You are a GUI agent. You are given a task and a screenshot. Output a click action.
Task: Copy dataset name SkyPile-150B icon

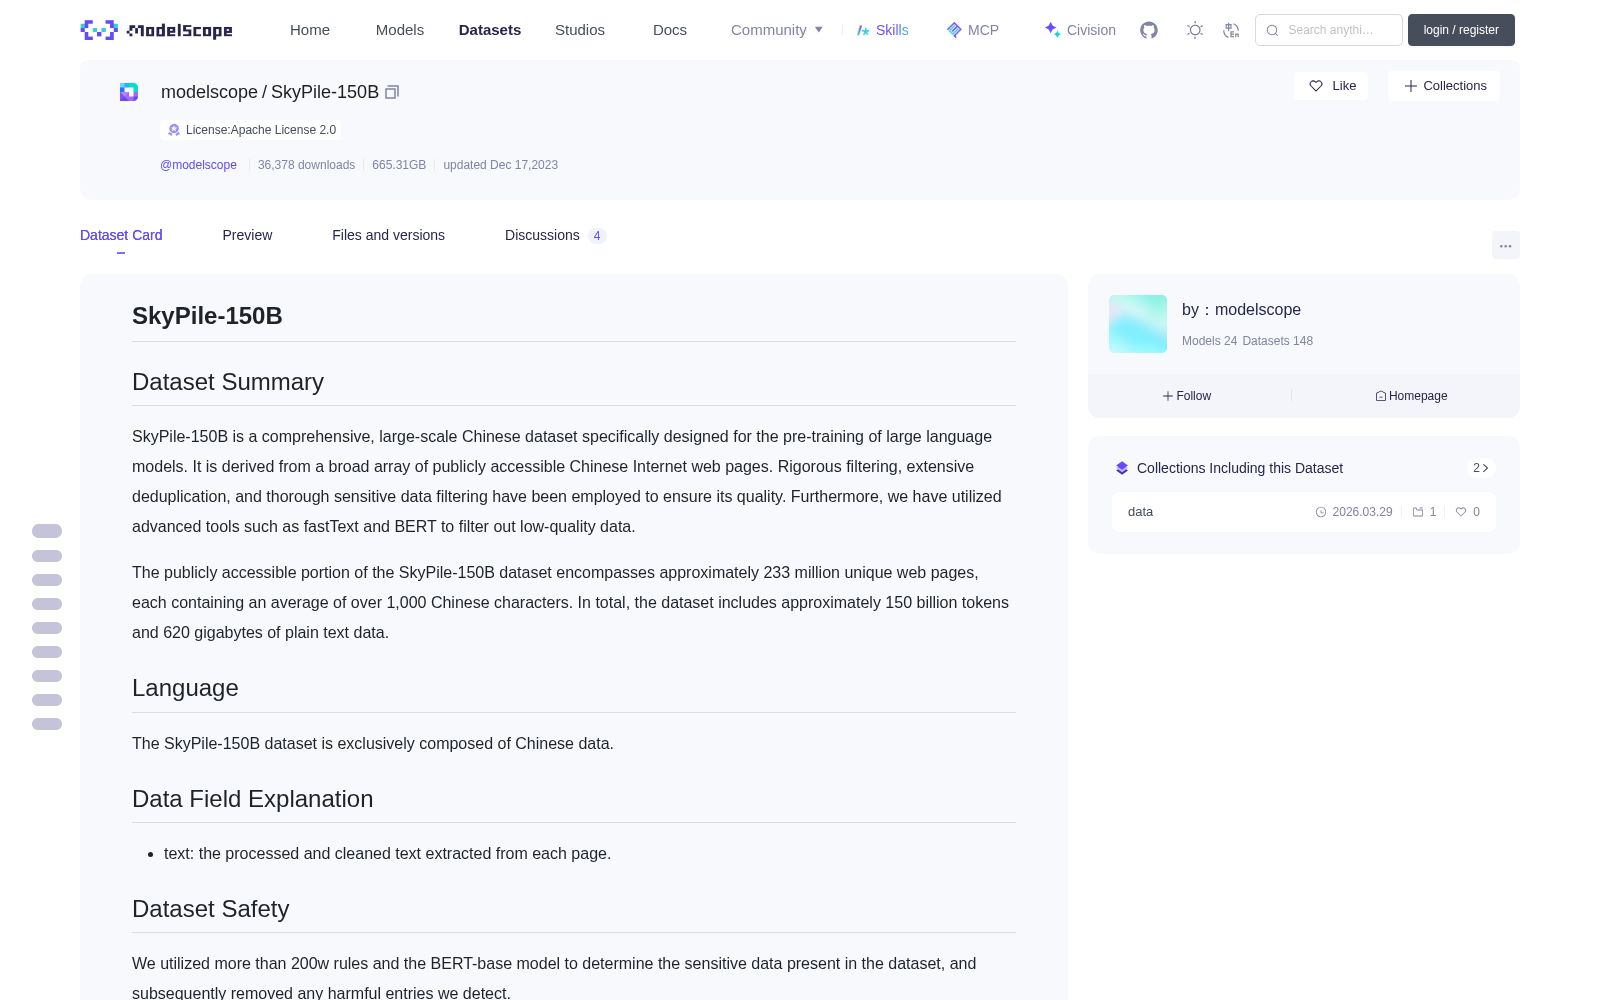pyautogui.click(x=392, y=92)
